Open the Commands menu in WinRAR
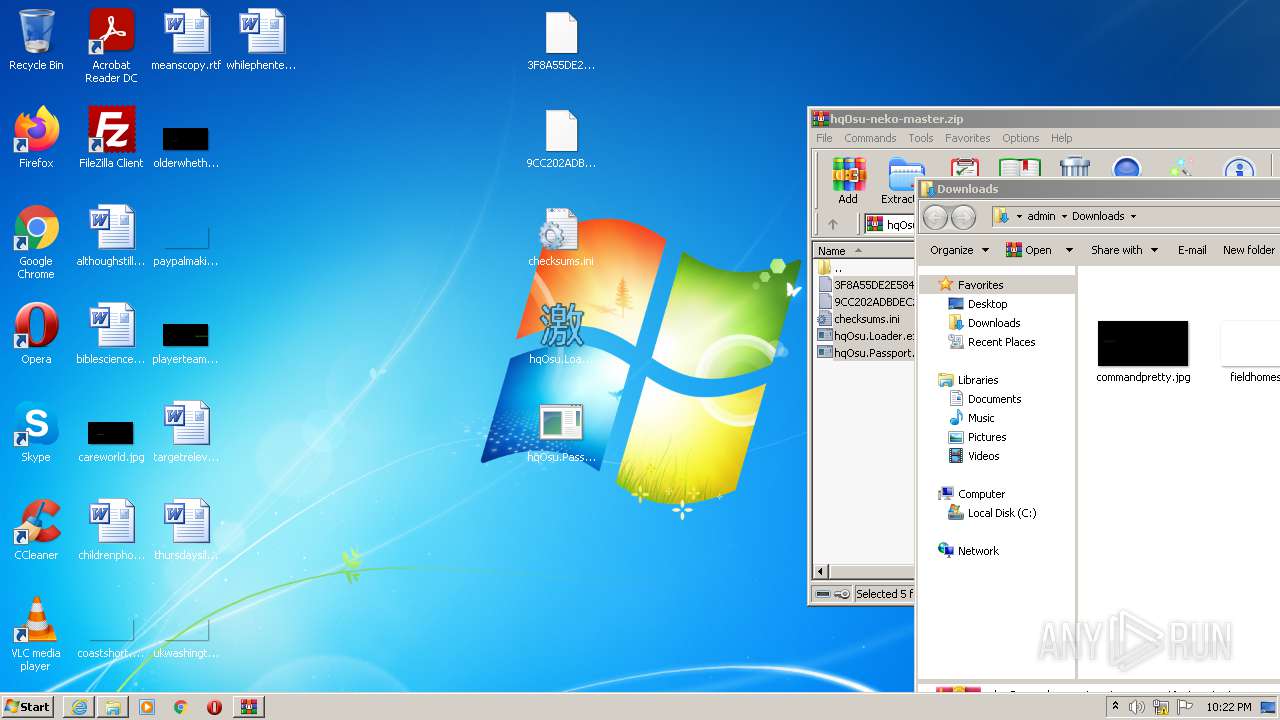The width and height of the screenshot is (1280, 720). (870, 138)
